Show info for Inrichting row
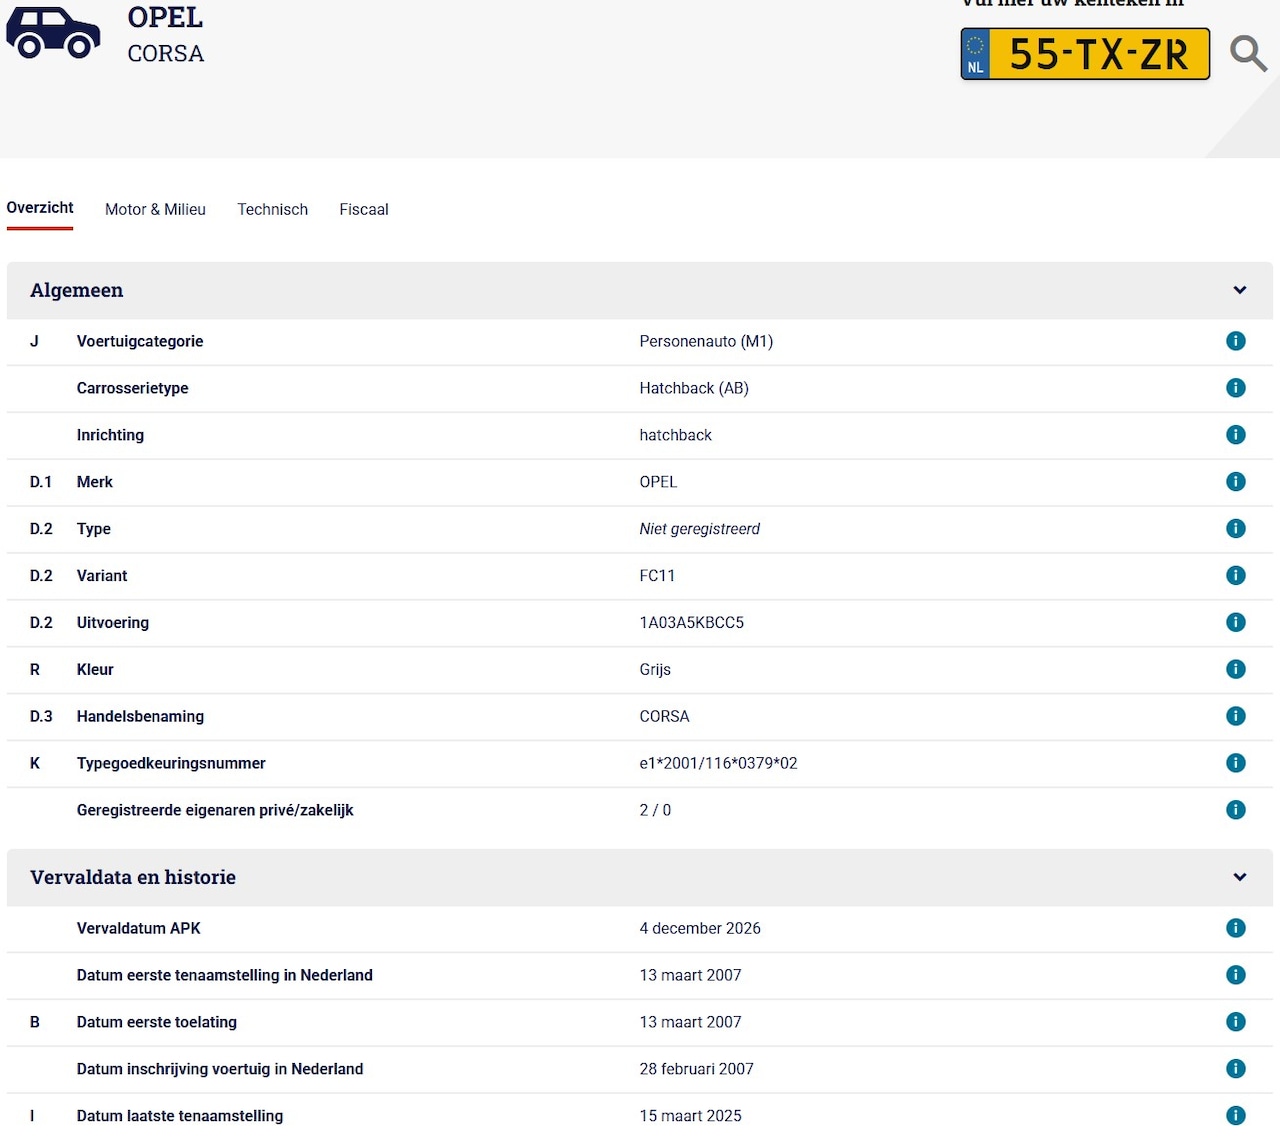1280x1137 pixels. 1236,435
